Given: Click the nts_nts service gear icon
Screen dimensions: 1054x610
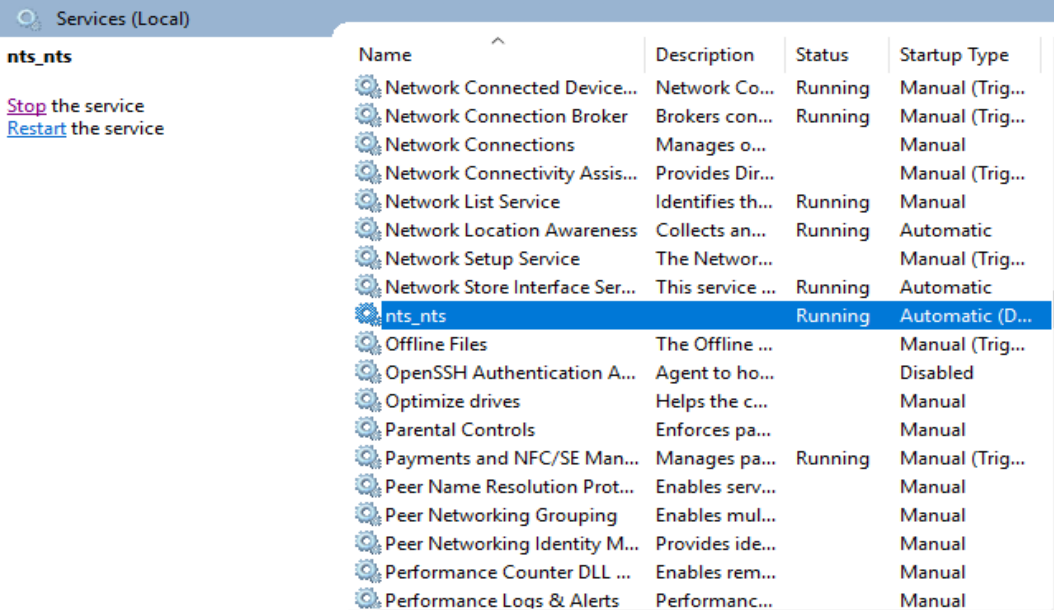Looking at the screenshot, I should click(x=368, y=316).
